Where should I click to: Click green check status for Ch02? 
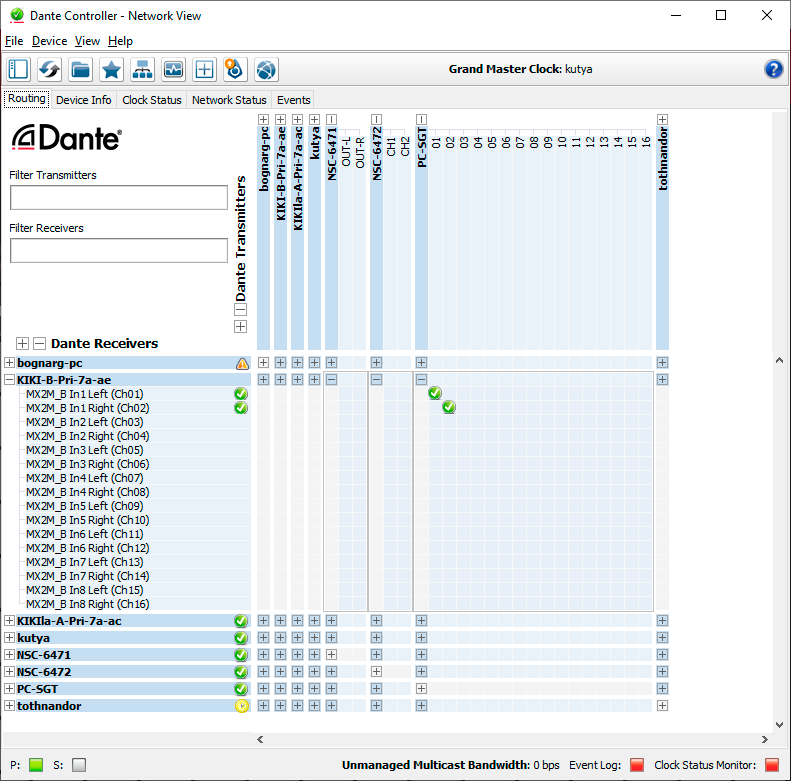(x=241, y=408)
